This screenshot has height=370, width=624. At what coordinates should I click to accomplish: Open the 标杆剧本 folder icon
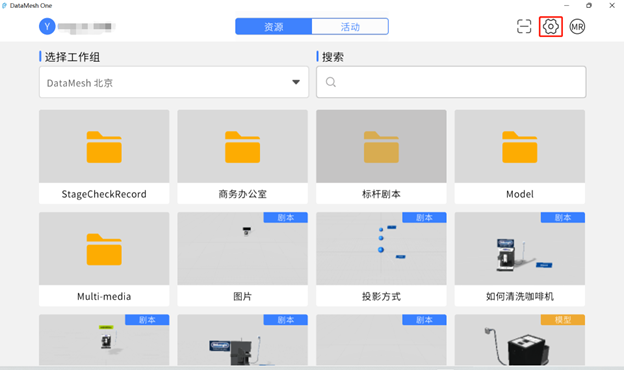tap(381, 147)
